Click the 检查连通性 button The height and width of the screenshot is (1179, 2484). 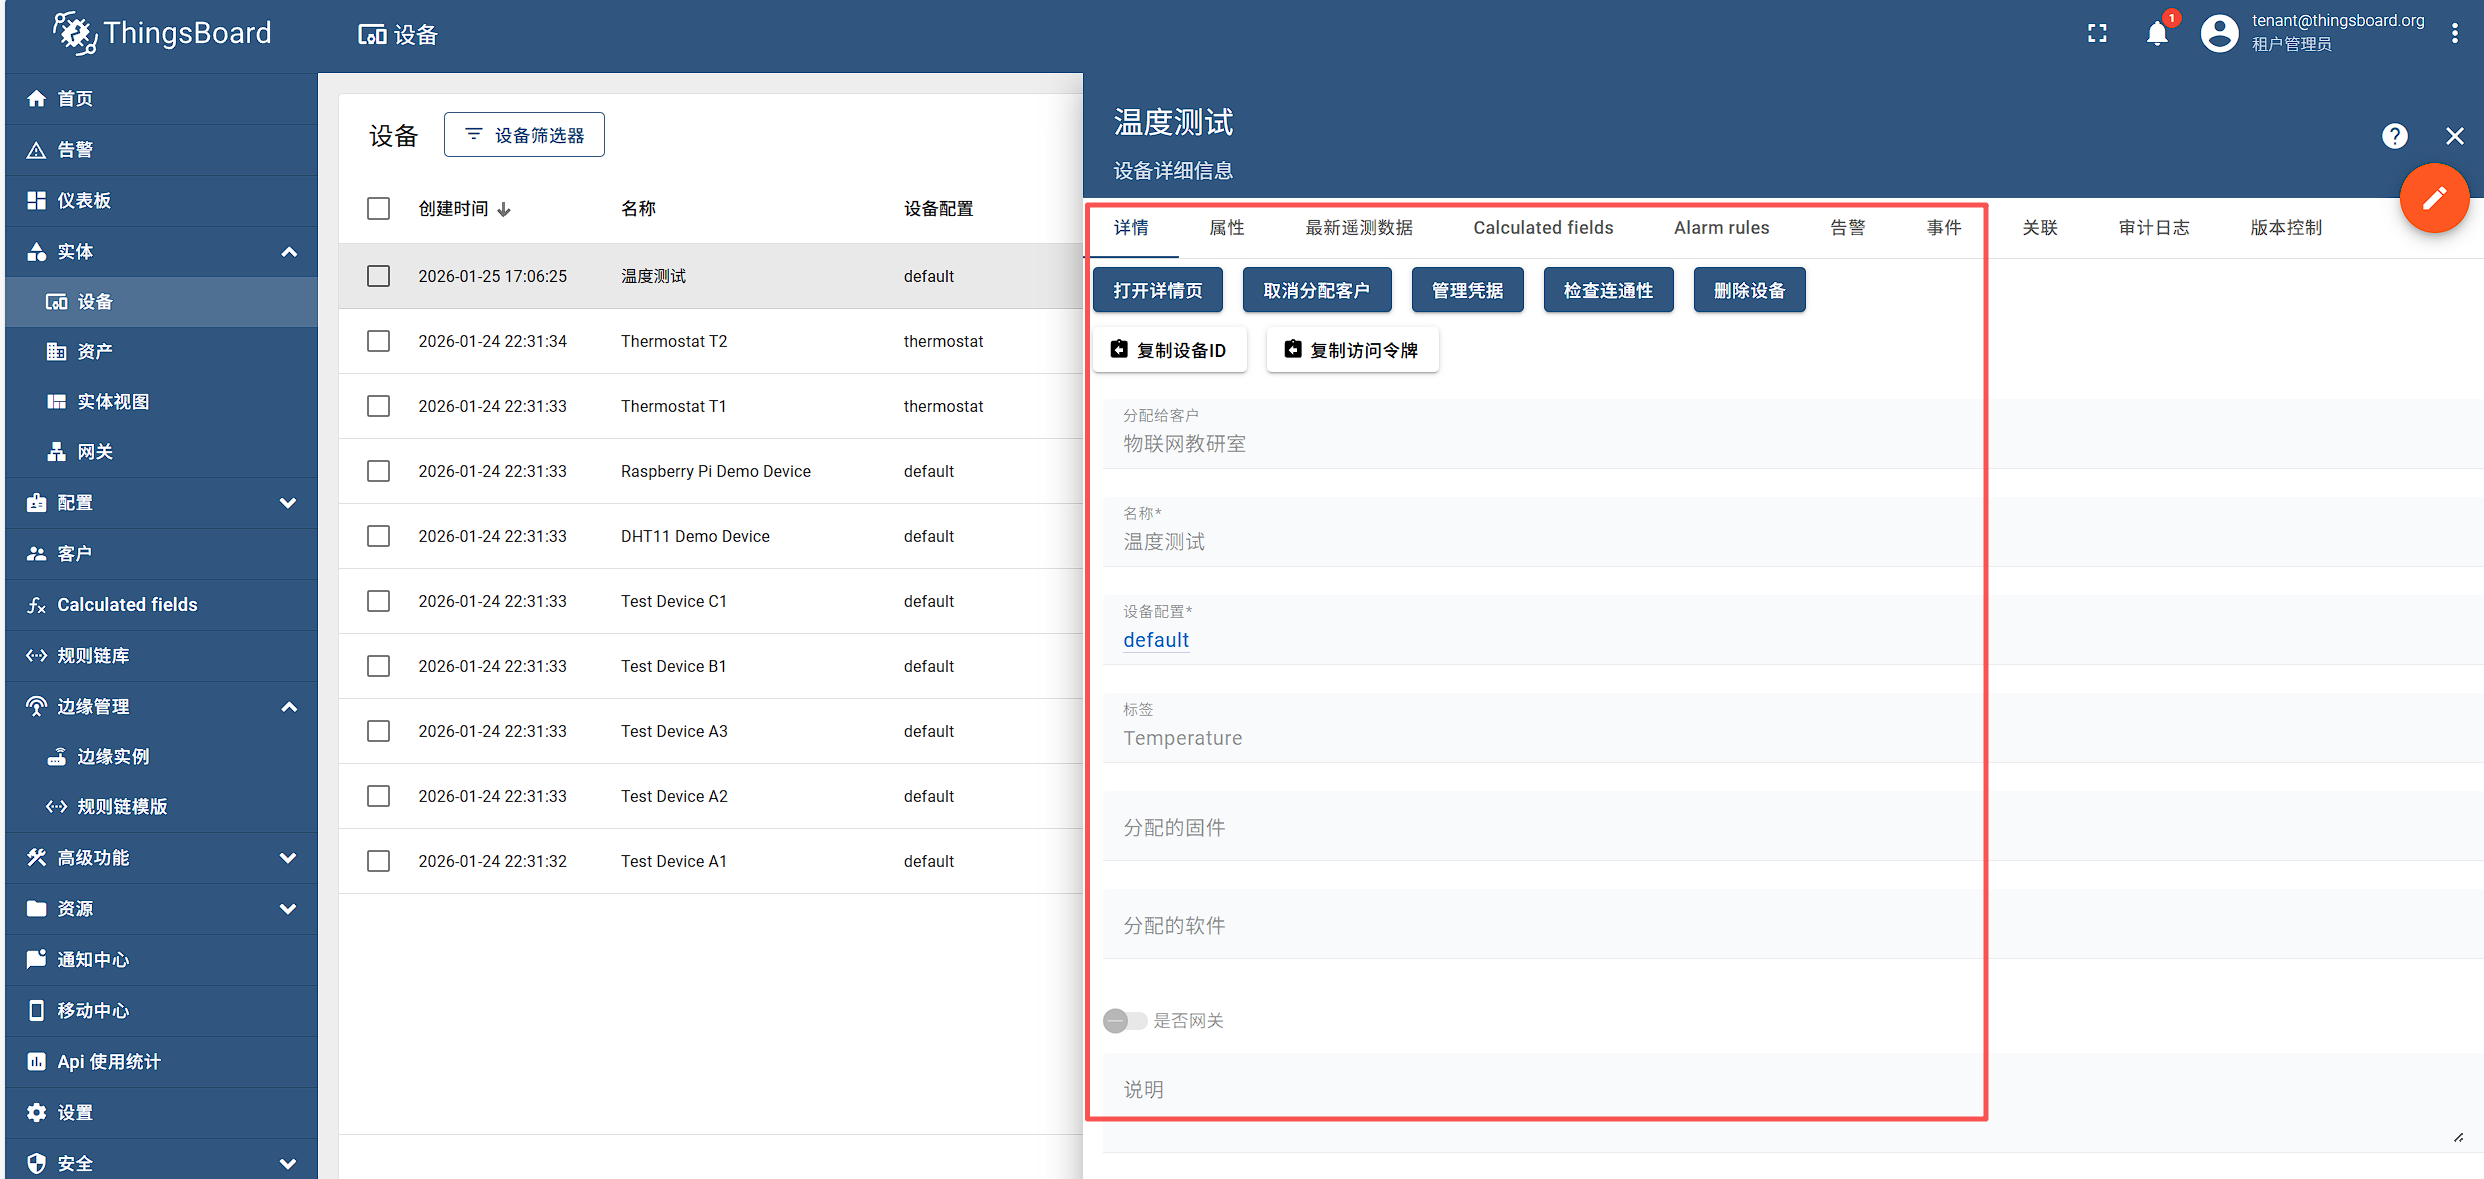click(1607, 290)
